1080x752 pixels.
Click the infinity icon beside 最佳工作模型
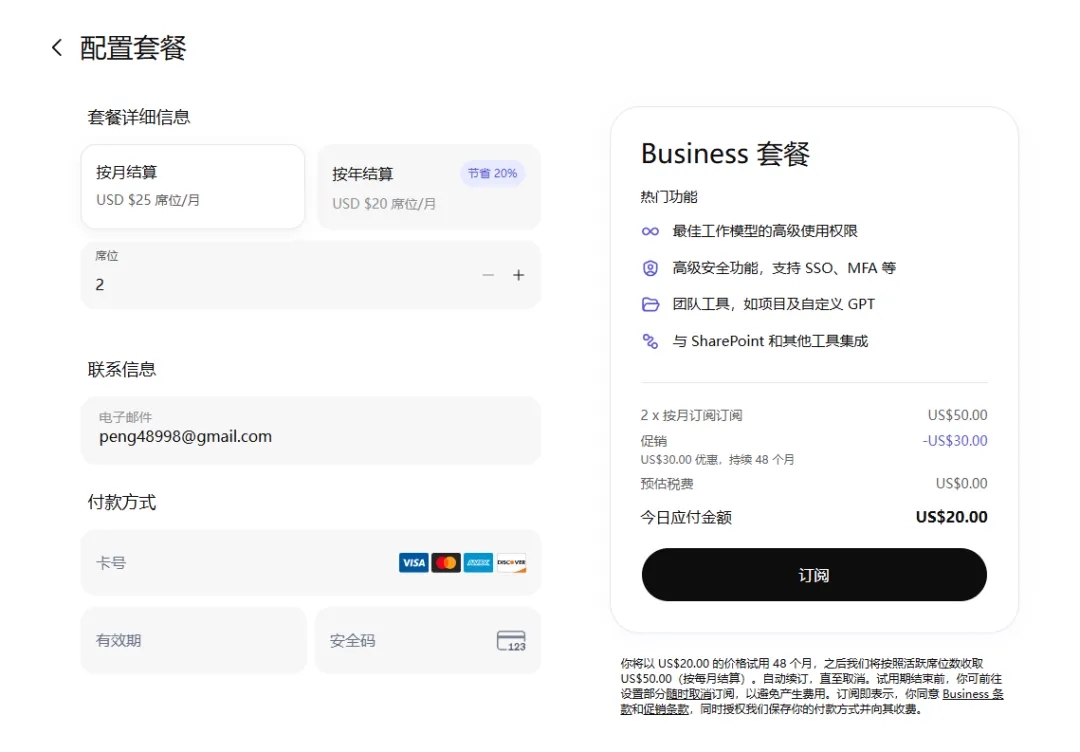650,231
